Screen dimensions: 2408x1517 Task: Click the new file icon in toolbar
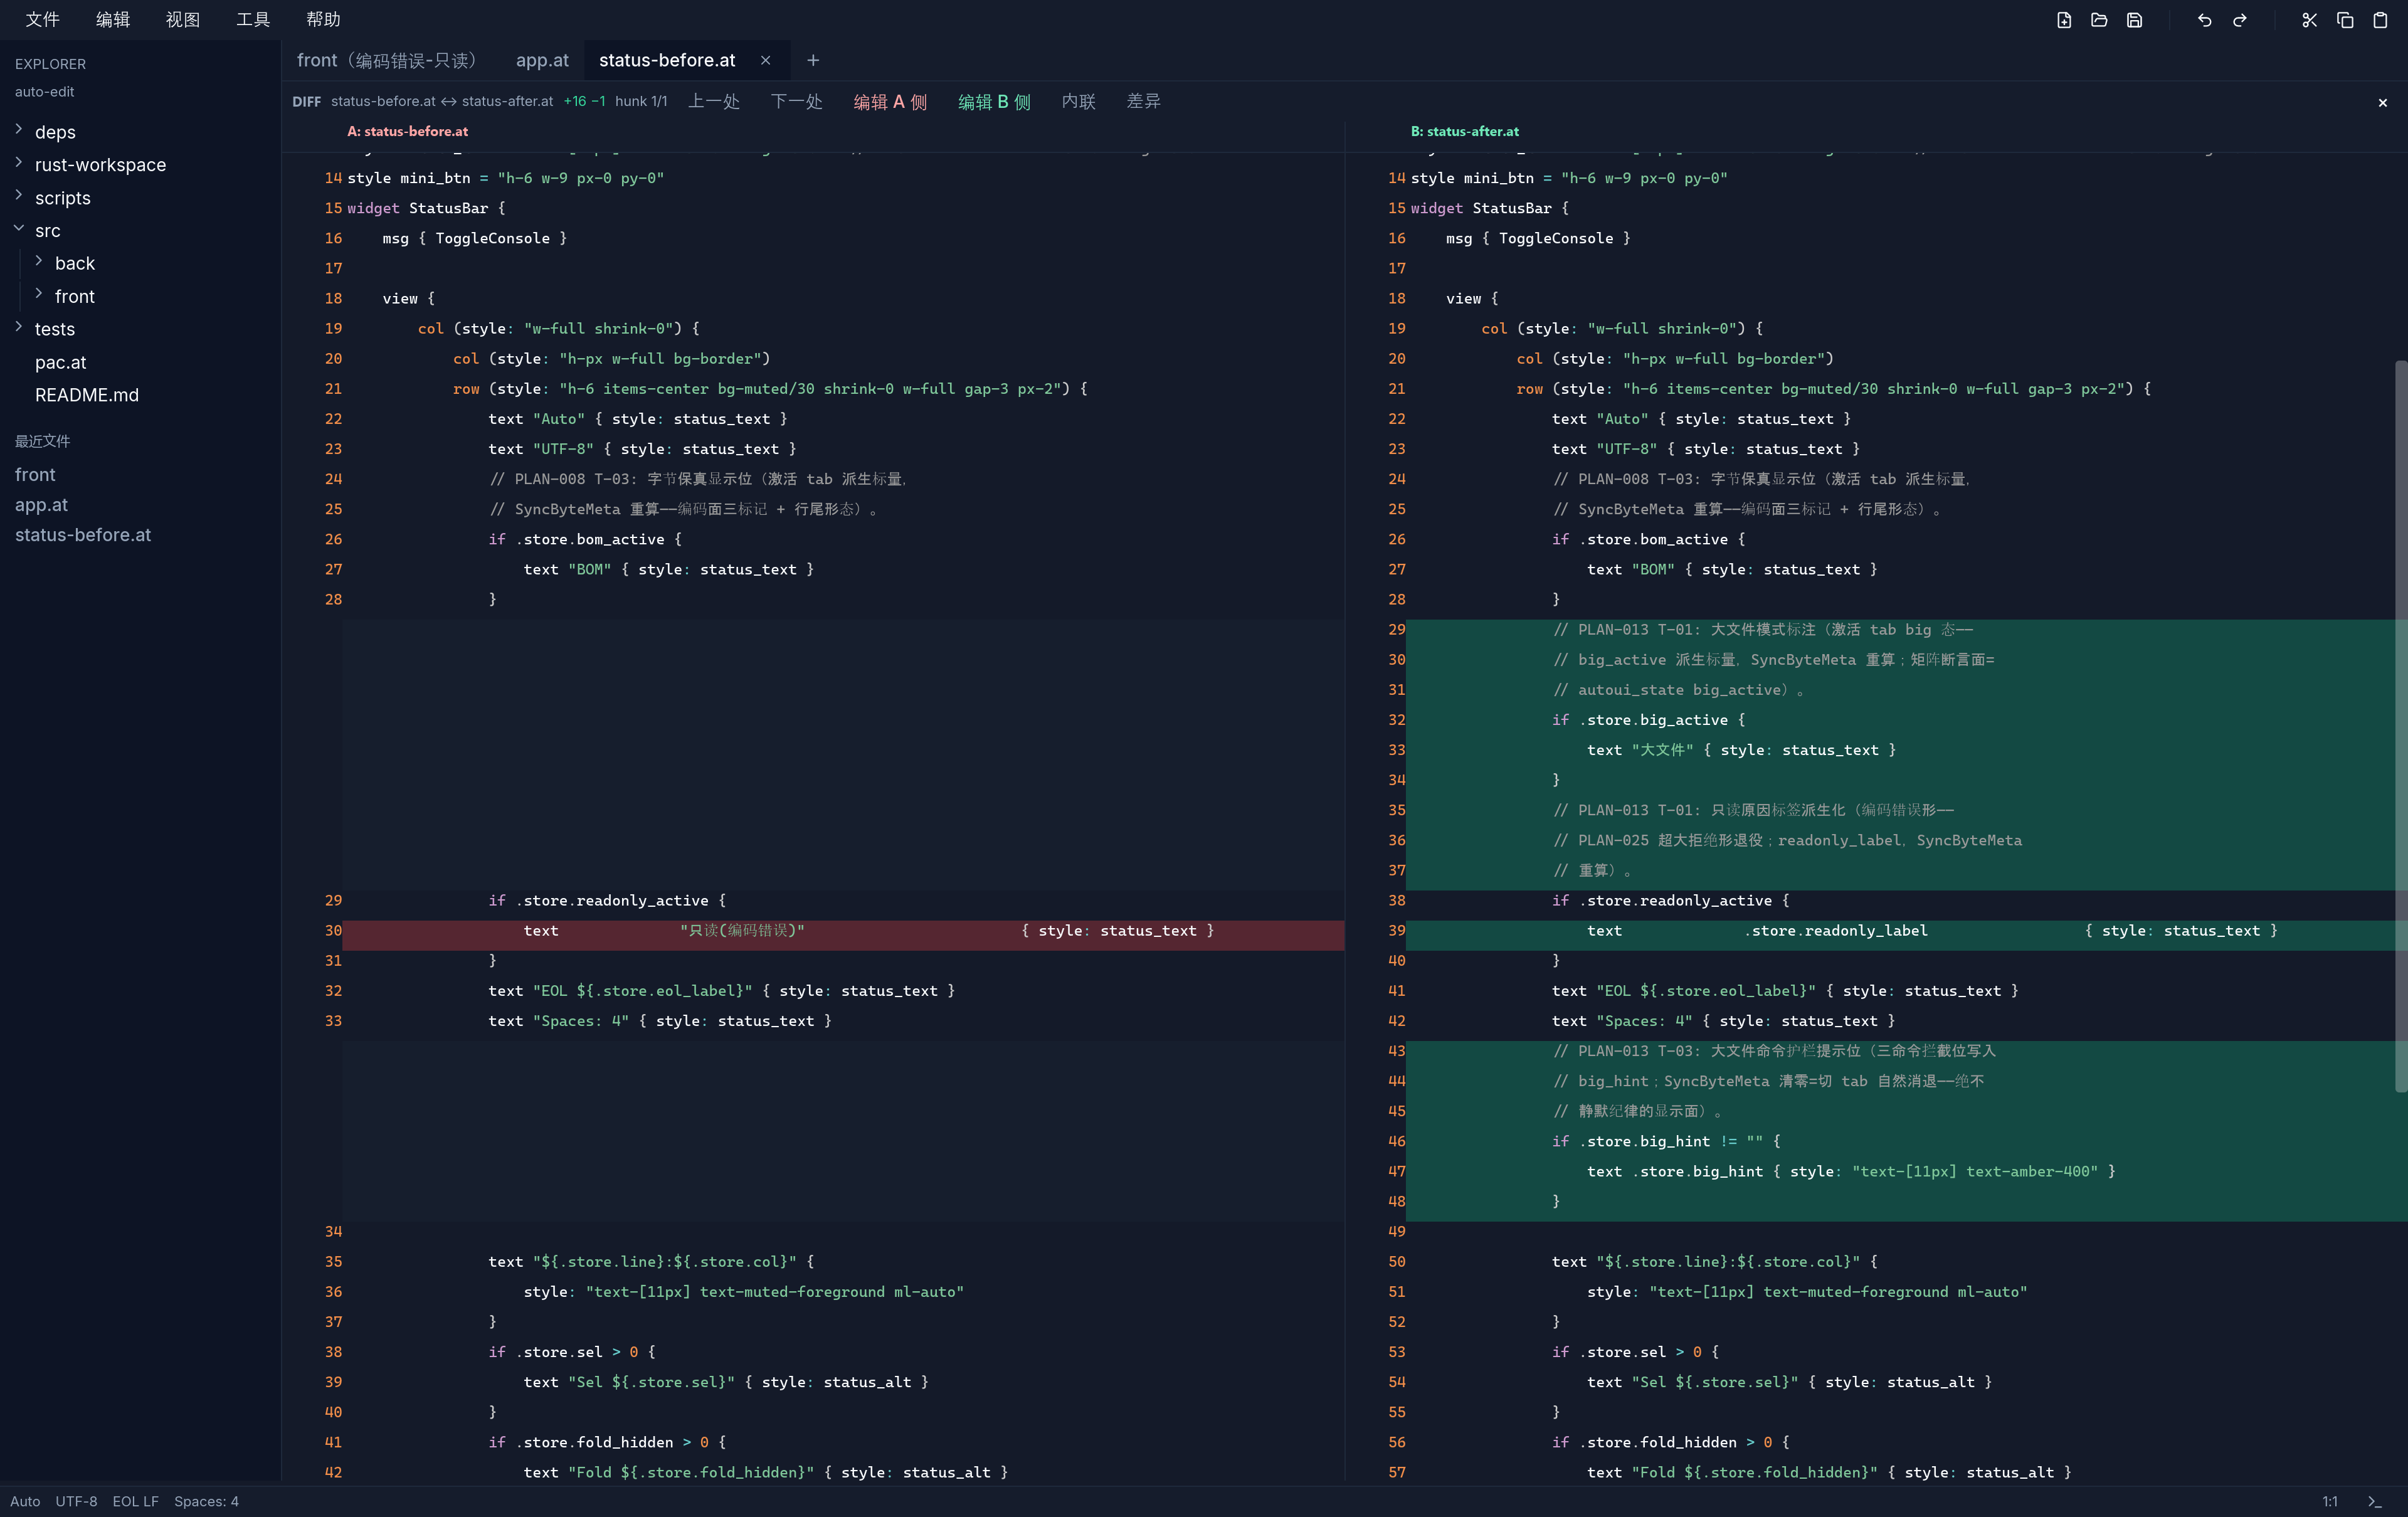pos(2064,20)
